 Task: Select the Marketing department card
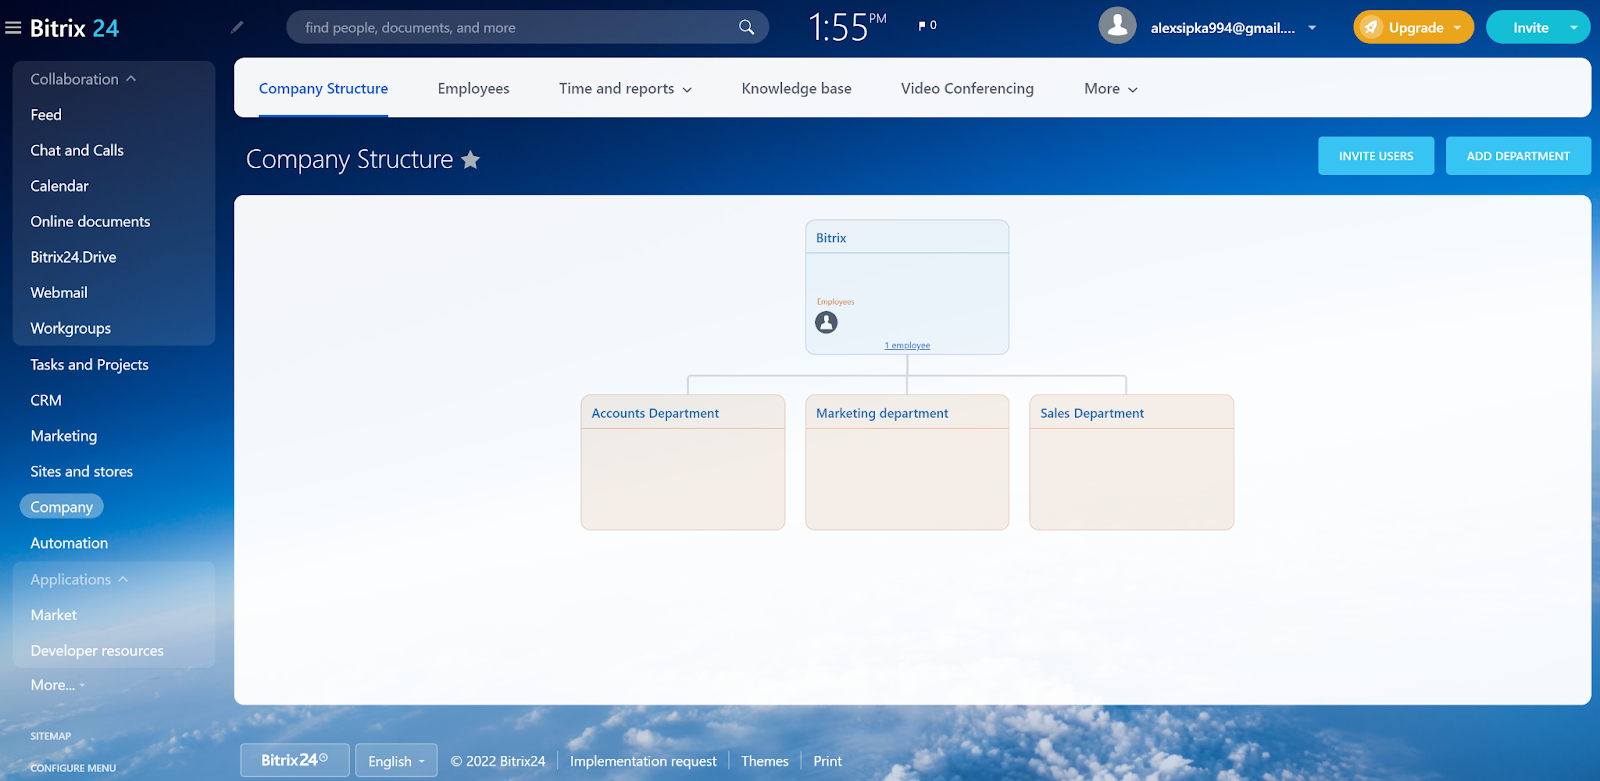[907, 462]
